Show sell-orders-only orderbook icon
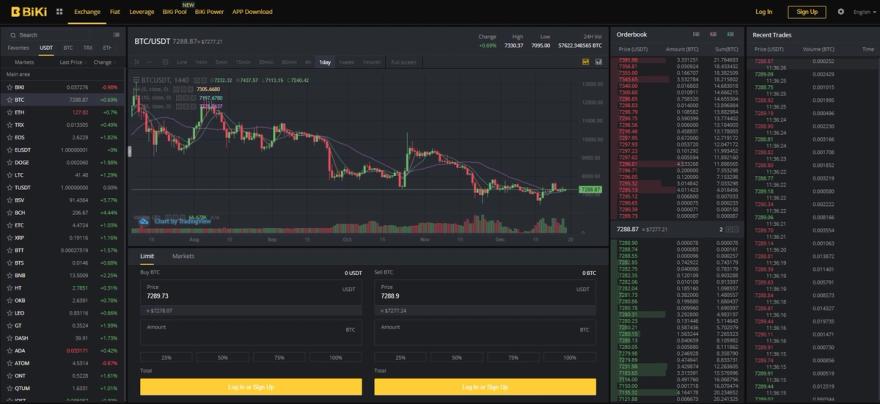880x404 pixels. [713, 34]
